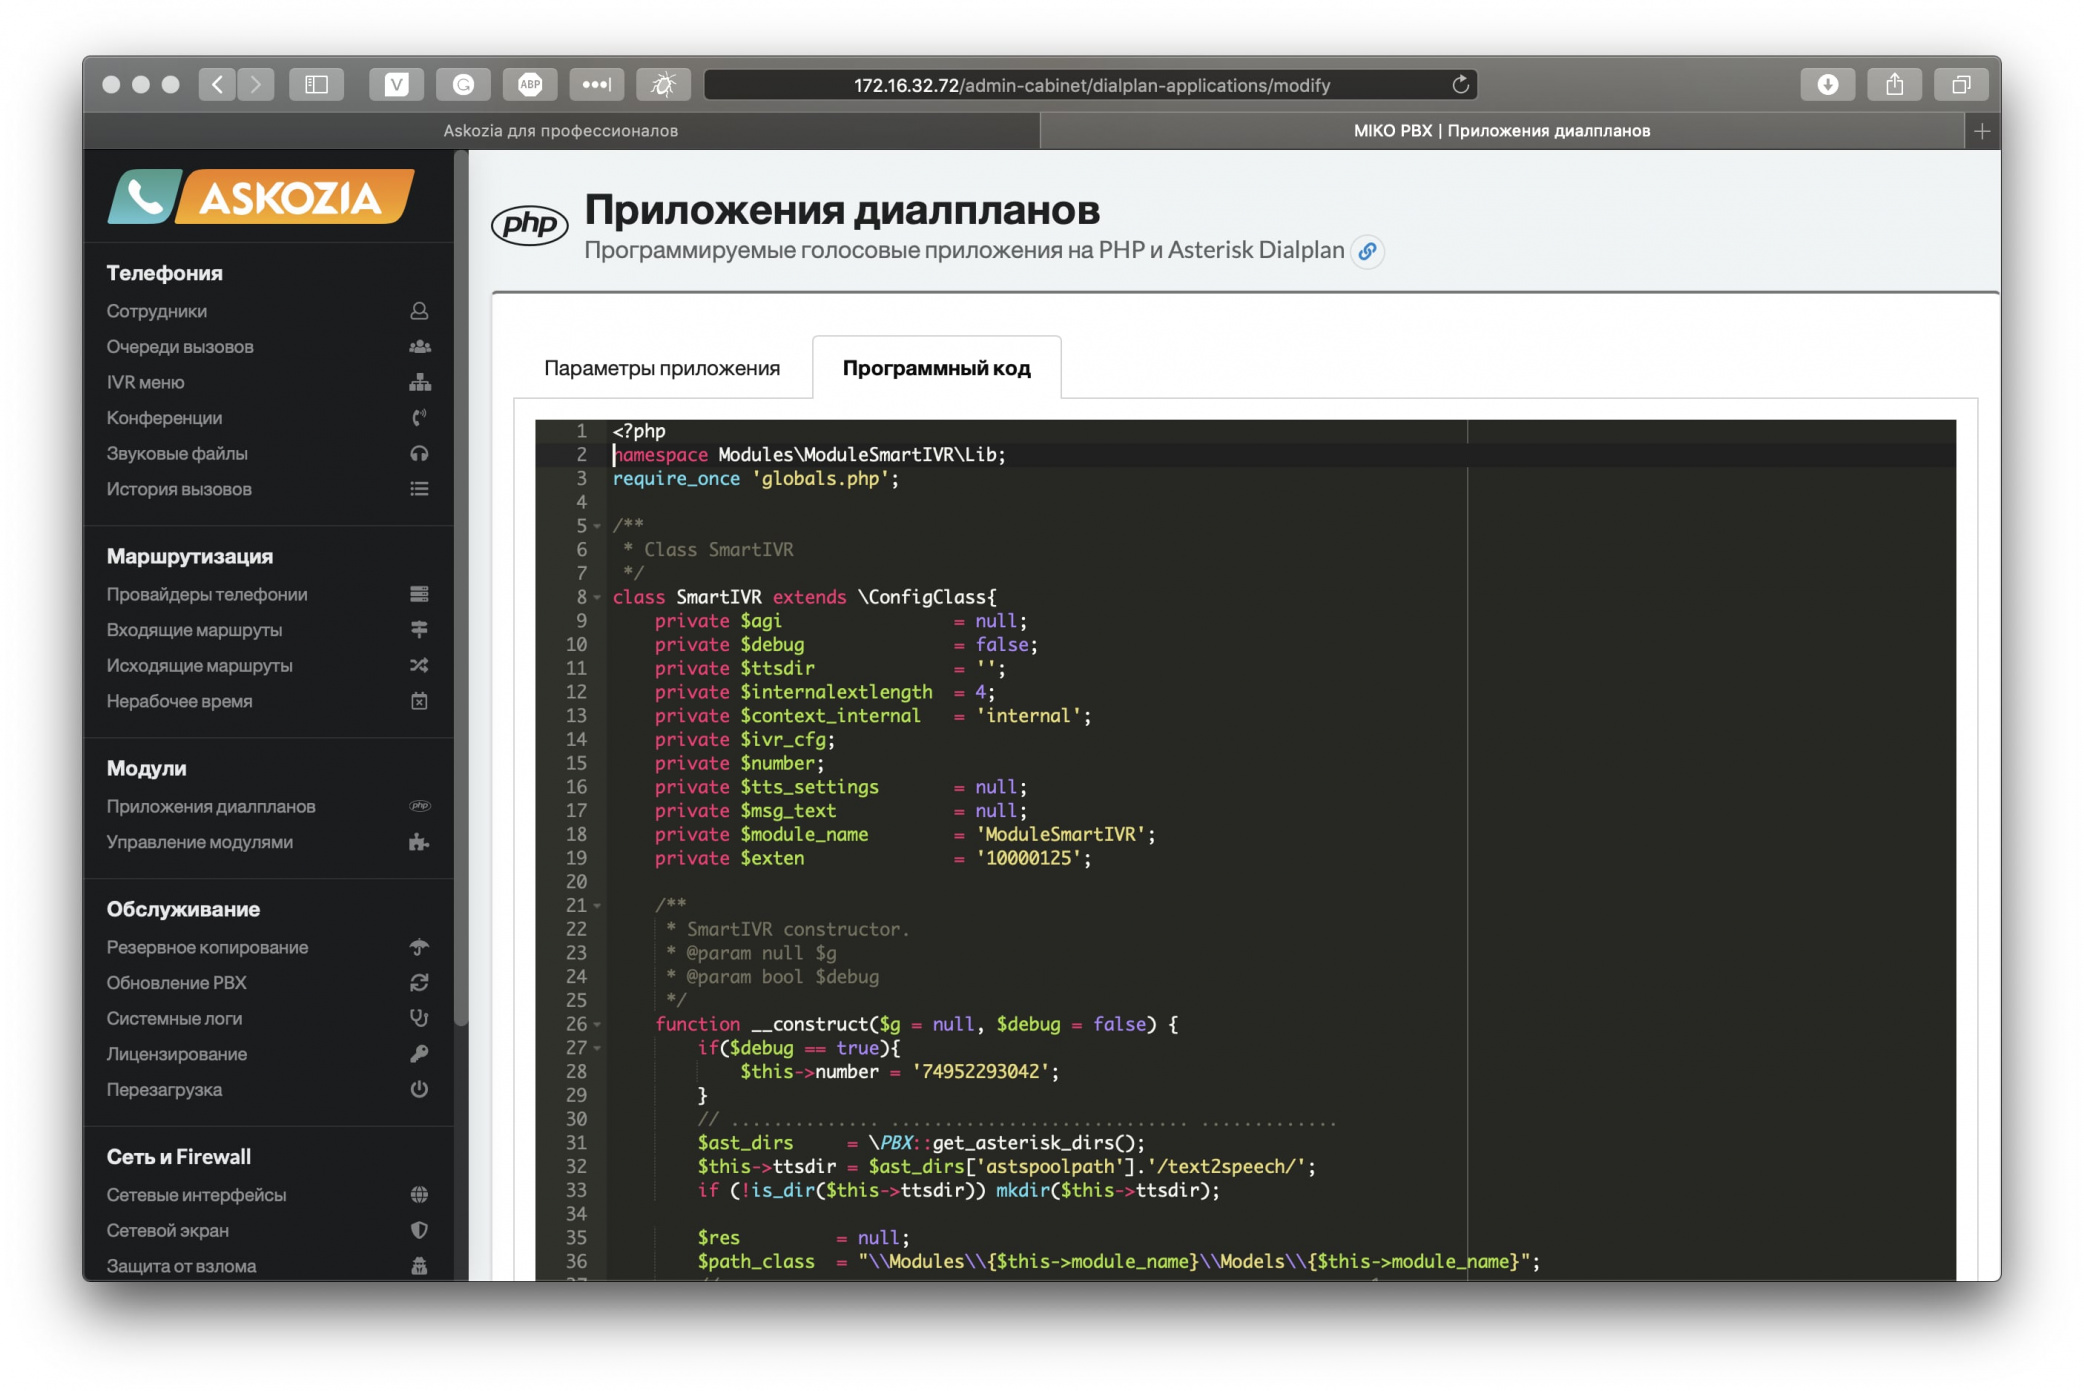Click the shuffle icon beside Исходящие маршруты

[x=419, y=664]
